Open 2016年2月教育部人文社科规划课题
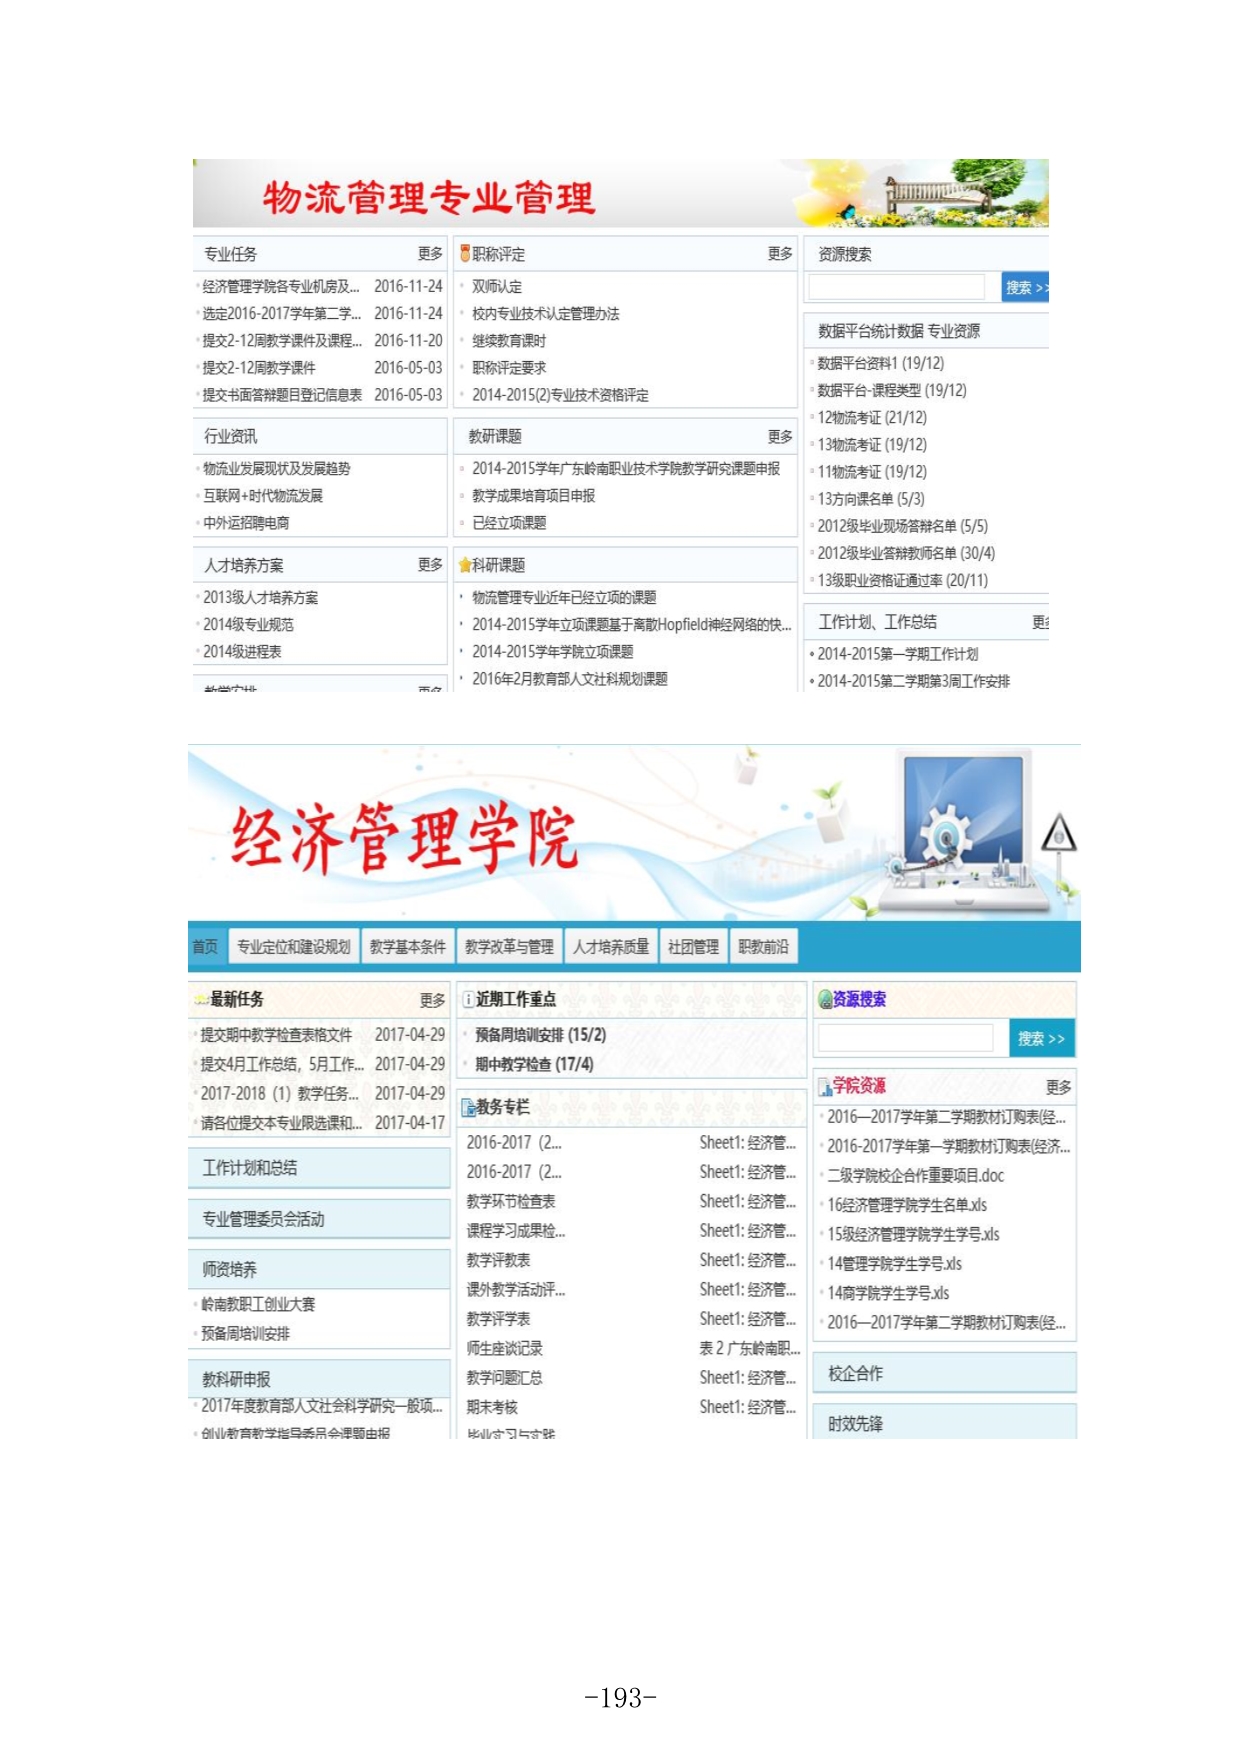Image resolution: width=1240 pixels, height=1753 pixels. tap(570, 679)
